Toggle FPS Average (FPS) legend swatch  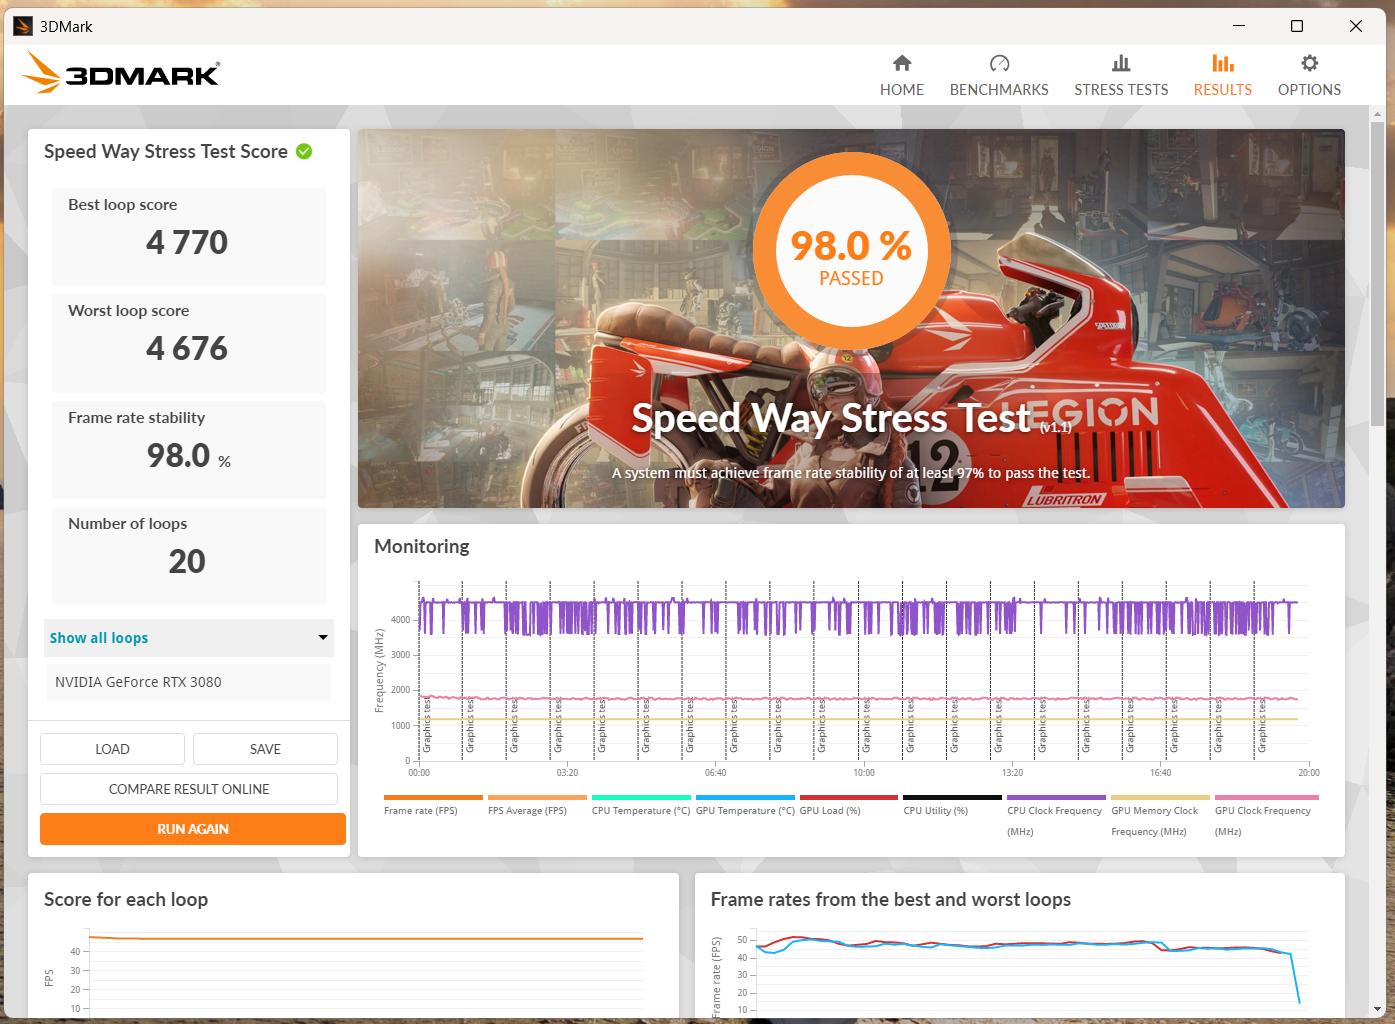click(537, 798)
